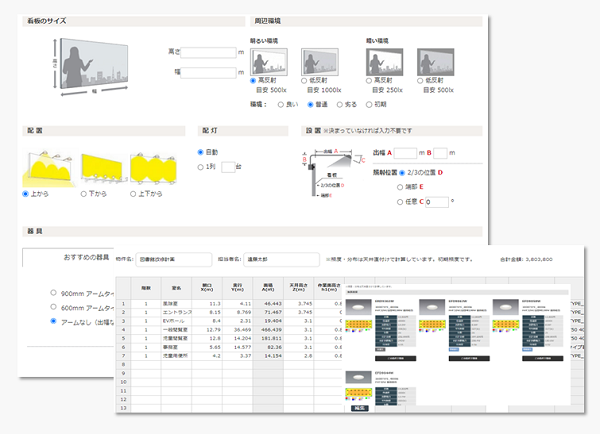Select the 上下から placement radio button
This screenshot has height=434, width=600.
[131, 193]
